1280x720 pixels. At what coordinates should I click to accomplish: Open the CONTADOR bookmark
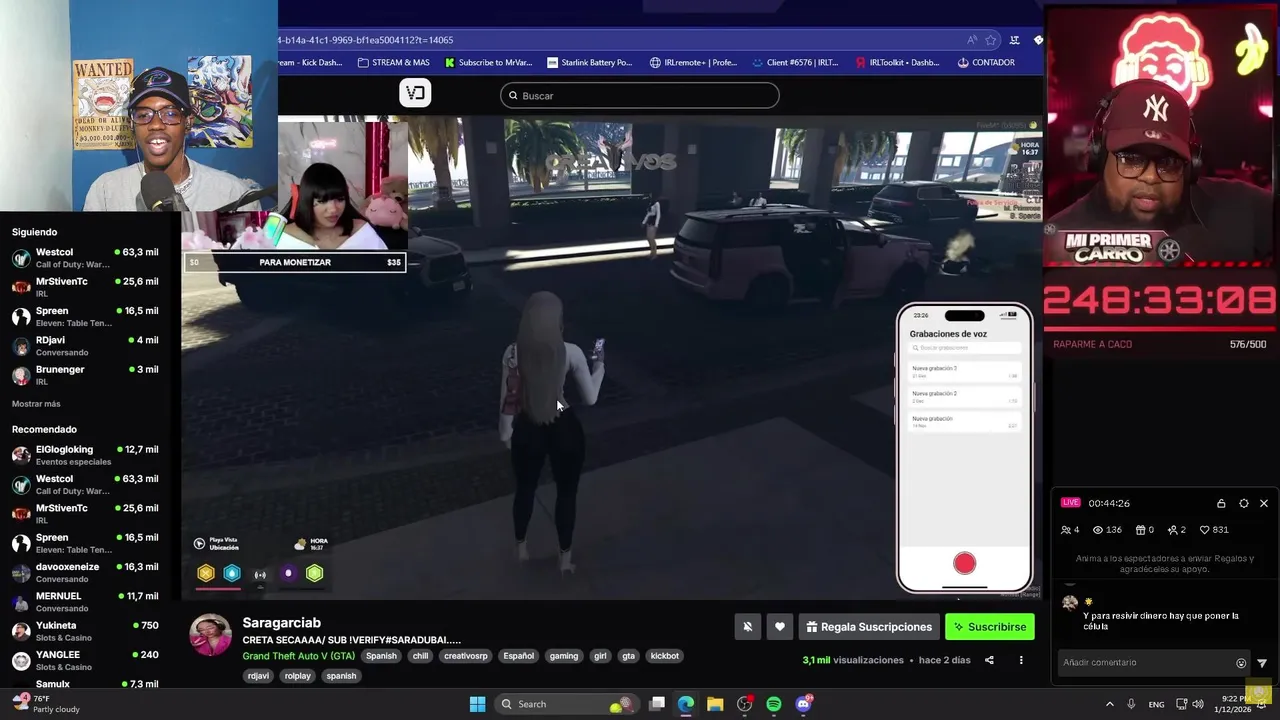[x=986, y=62]
